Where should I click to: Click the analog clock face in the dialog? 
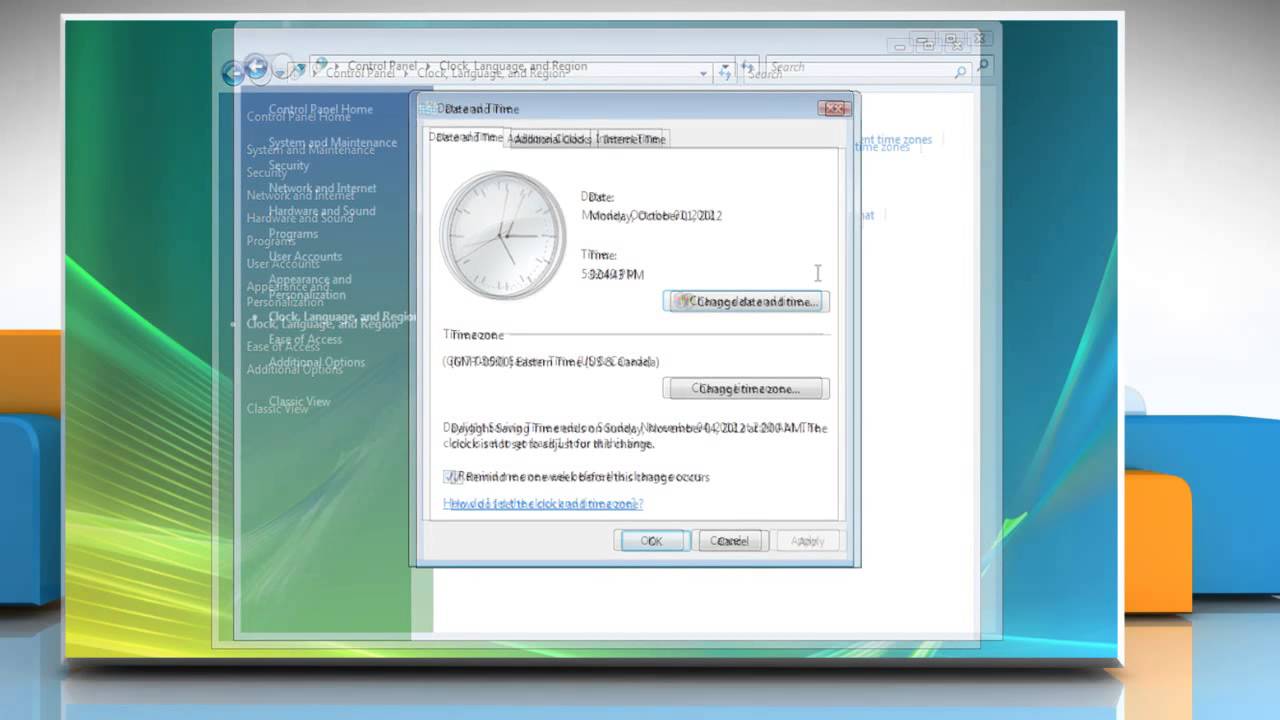[503, 235]
